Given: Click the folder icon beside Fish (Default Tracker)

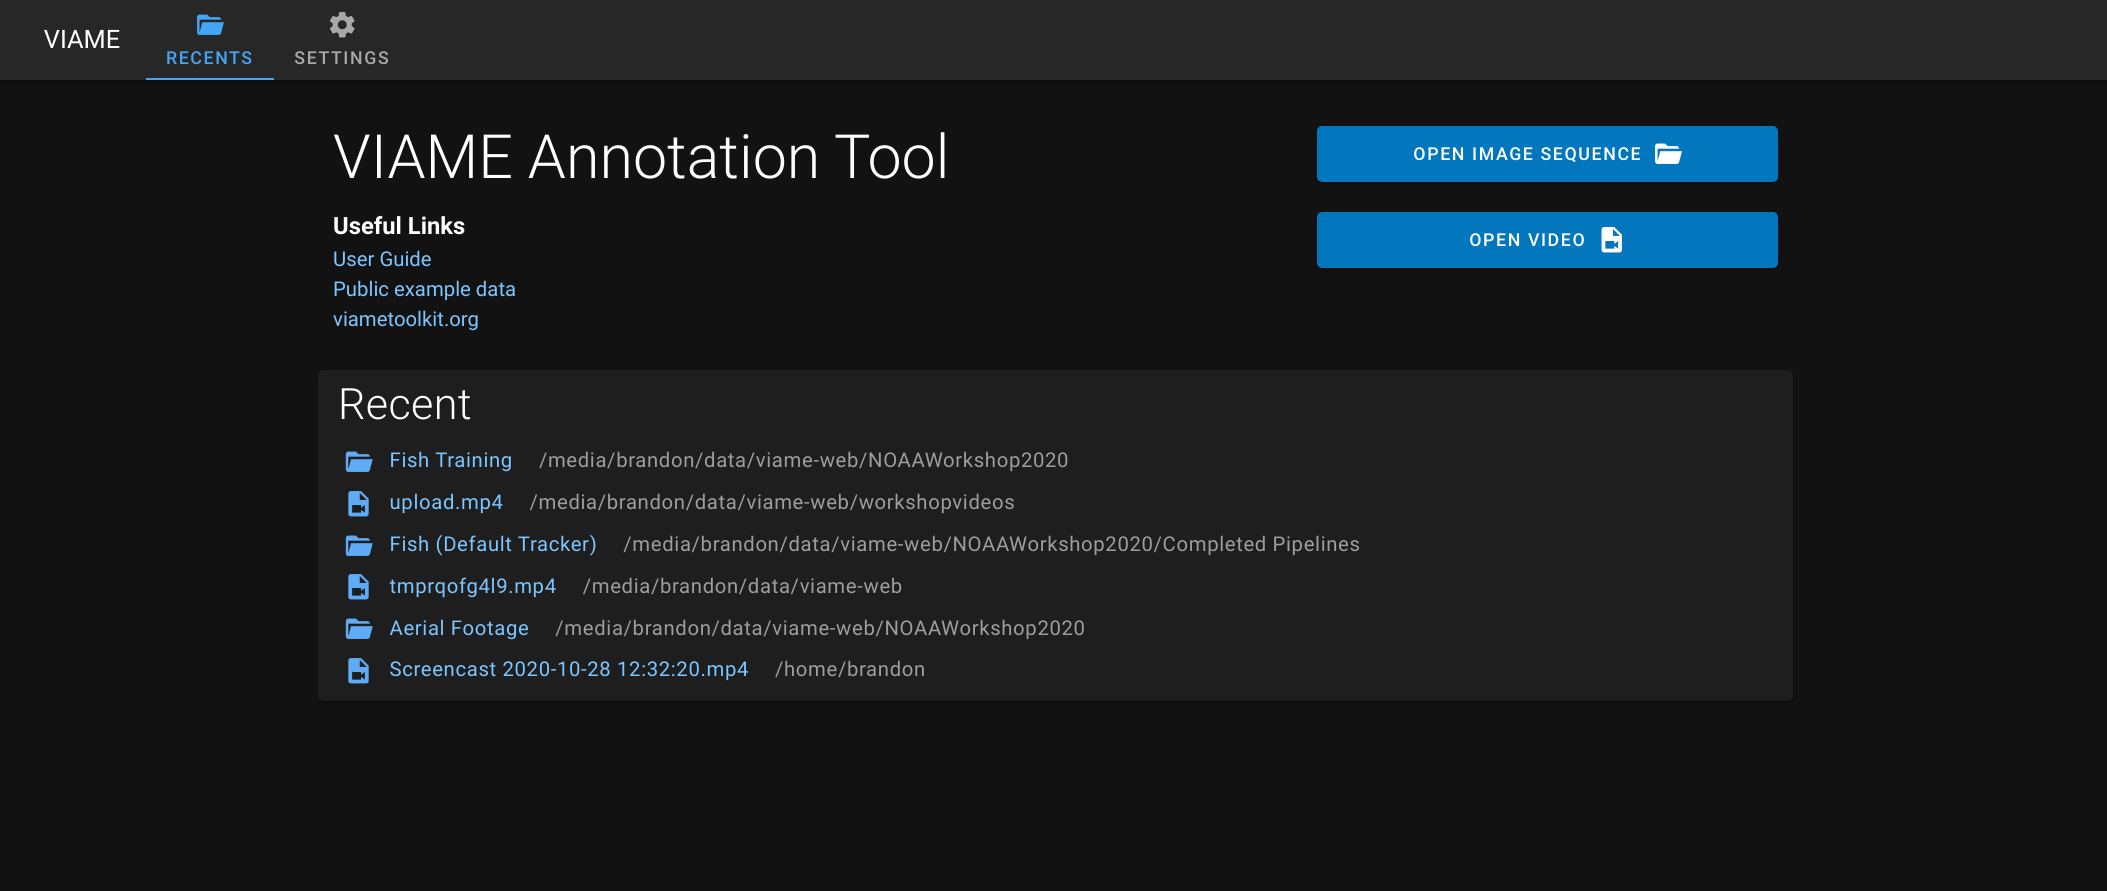Looking at the screenshot, I should pyautogui.click(x=359, y=545).
